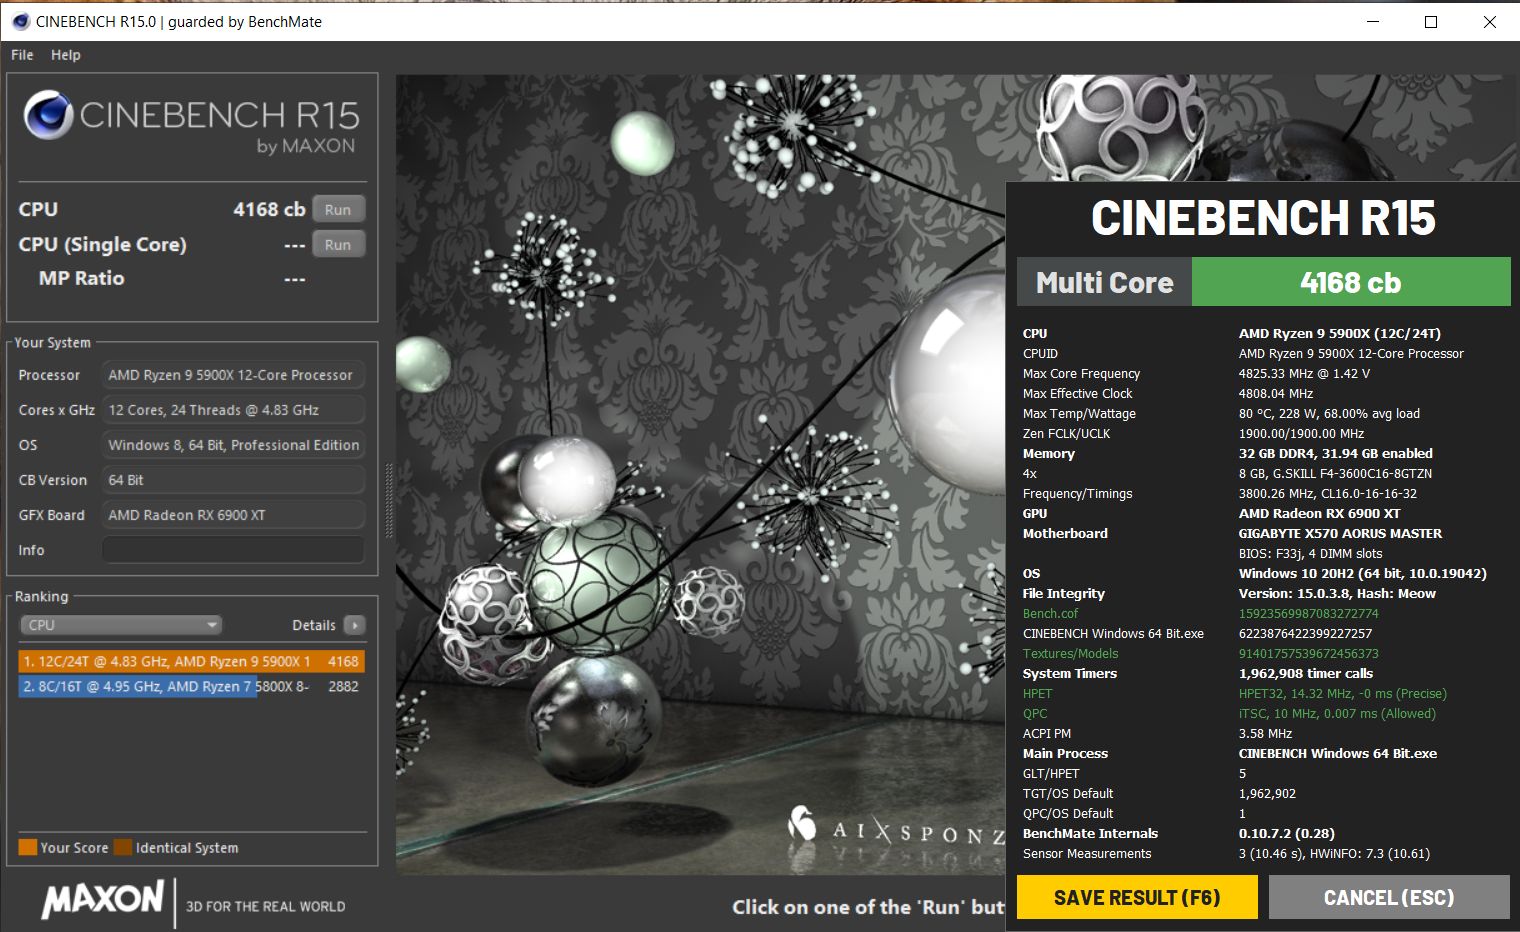The width and height of the screenshot is (1520, 932).
Task: Click the Textures/Models integrity entry
Action: tap(1070, 653)
